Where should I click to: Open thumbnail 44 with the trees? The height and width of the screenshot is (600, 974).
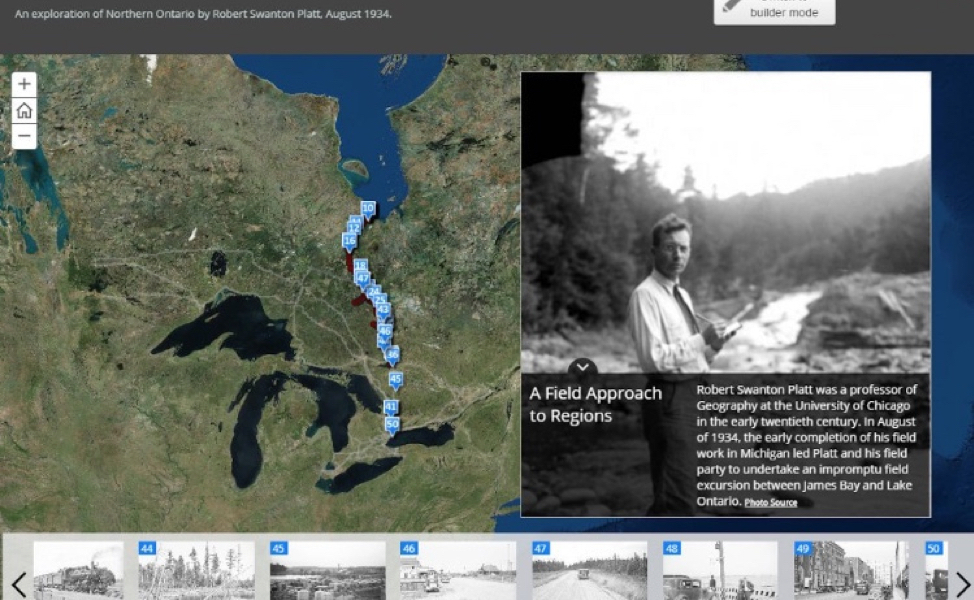pyautogui.click(x=197, y=571)
